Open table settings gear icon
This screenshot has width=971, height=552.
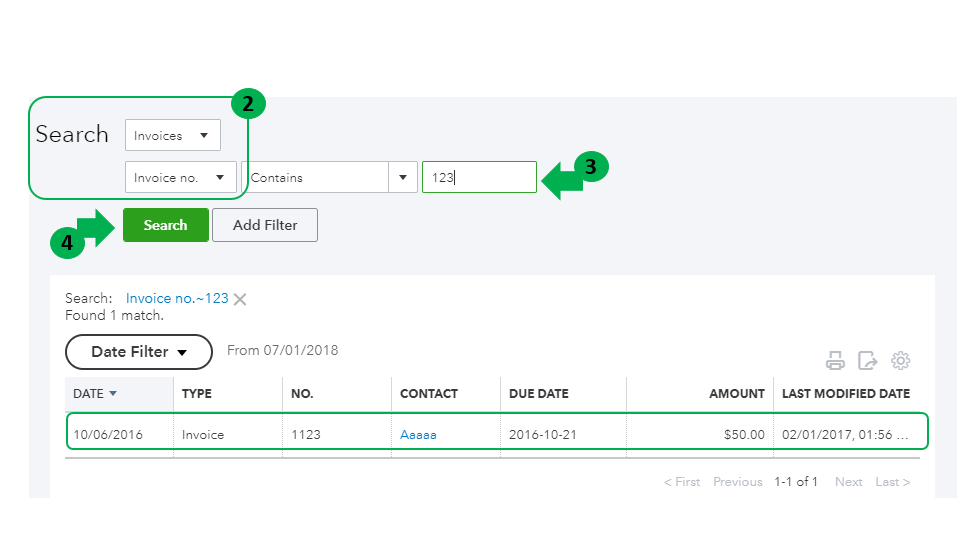(x=900, y=361)
